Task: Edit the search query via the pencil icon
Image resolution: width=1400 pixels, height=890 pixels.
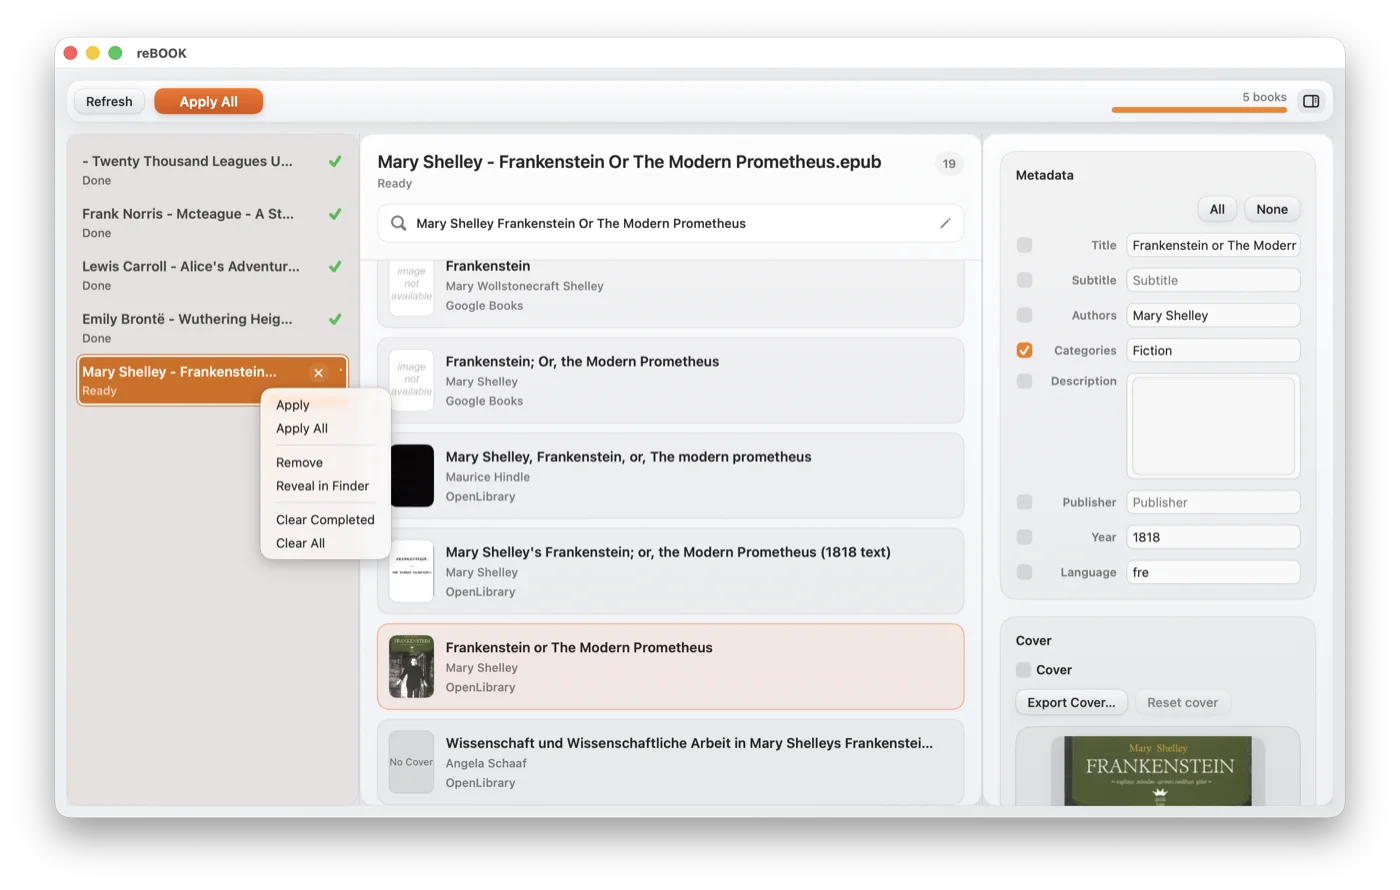Action: click(x=944, y=223)
